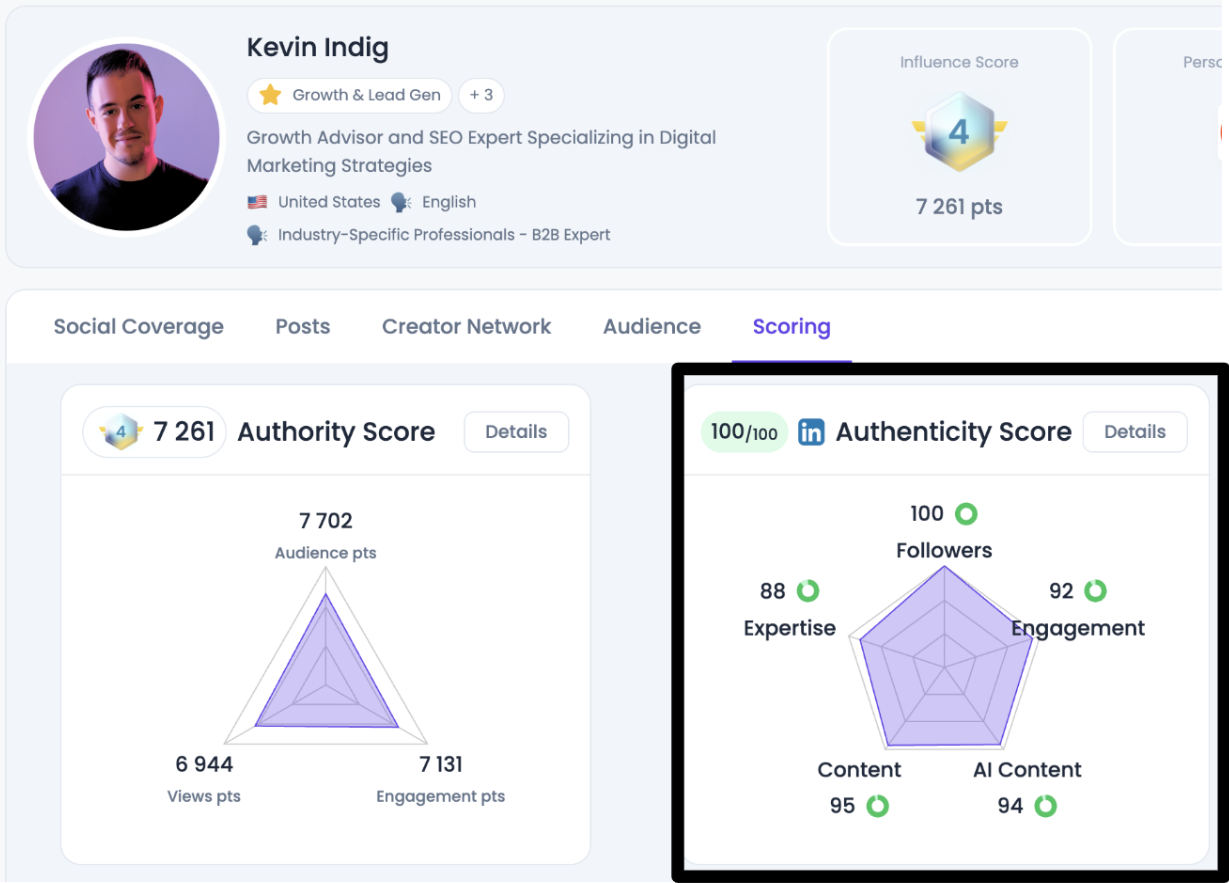The width and height of the screenshot is (1229, 883).
Task: Click the Industry-Specific Professionals - B2B Expert text
Action: [444, 235]
